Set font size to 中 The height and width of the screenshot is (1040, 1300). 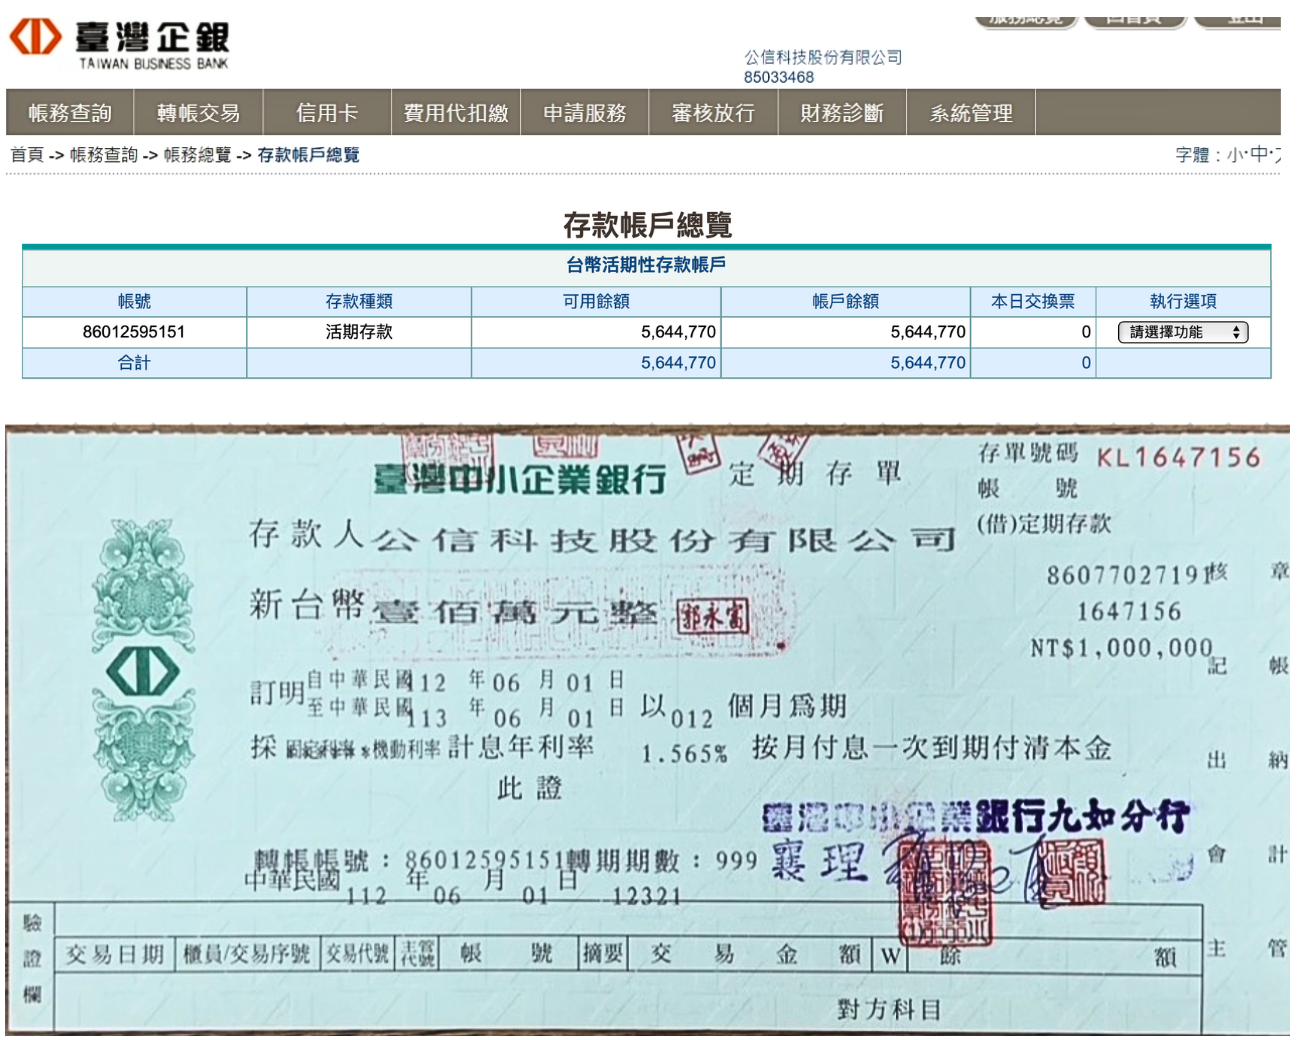click(x=1258, y=155)
